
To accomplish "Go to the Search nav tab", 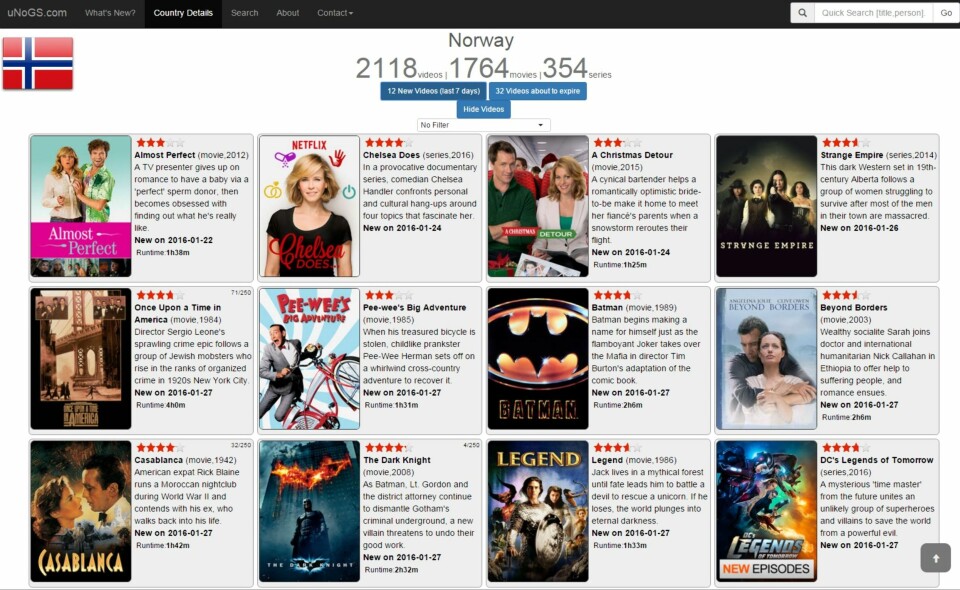I will [x=244, y=13].
